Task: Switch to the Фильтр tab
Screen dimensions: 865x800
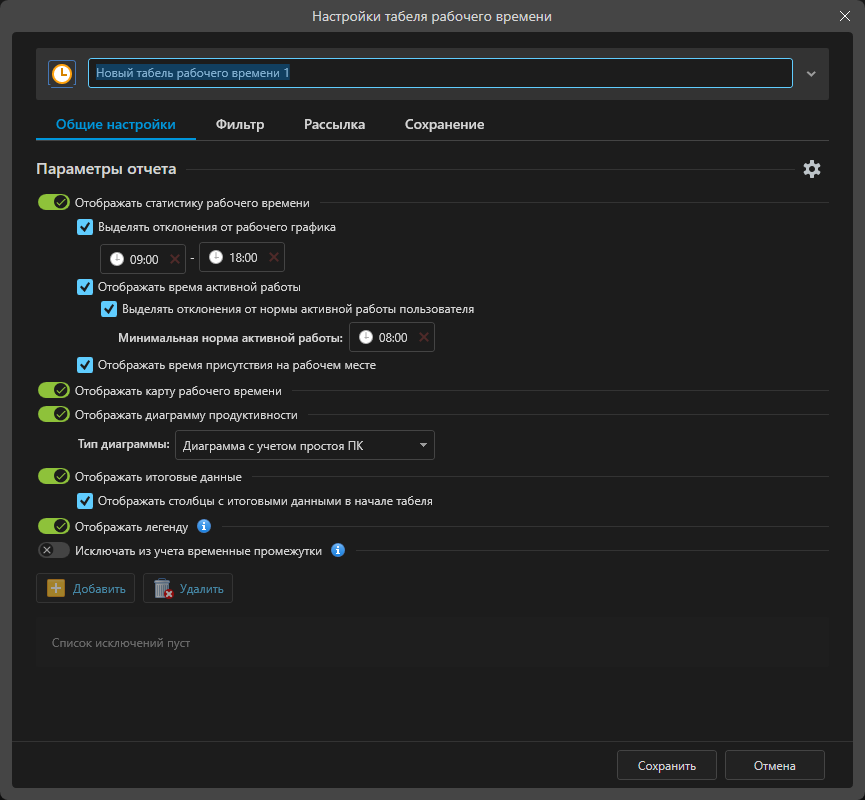Action: coord(240,125)
